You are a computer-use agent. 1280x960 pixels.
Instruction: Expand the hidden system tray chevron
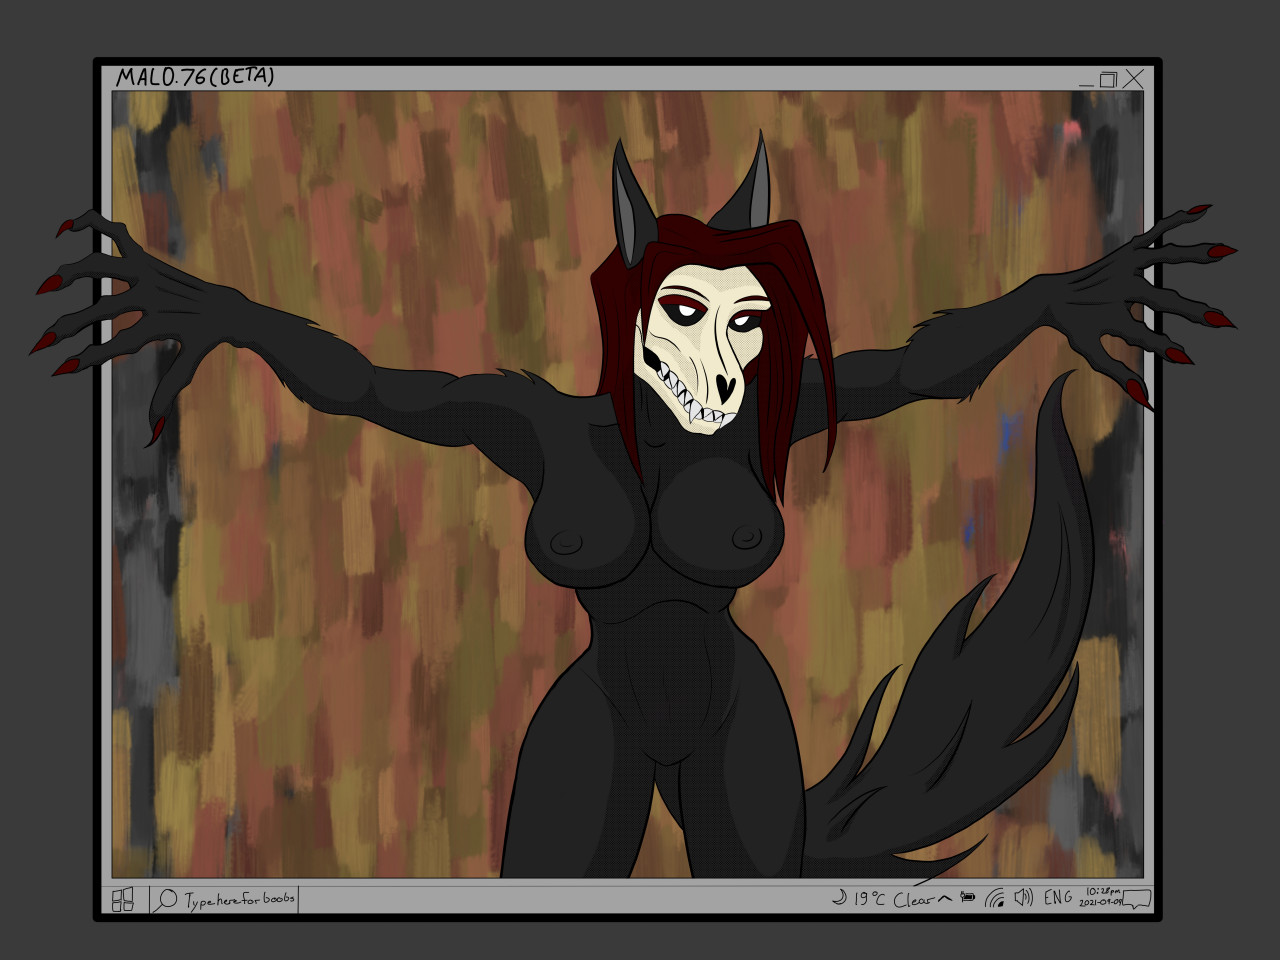coord(944,898)
